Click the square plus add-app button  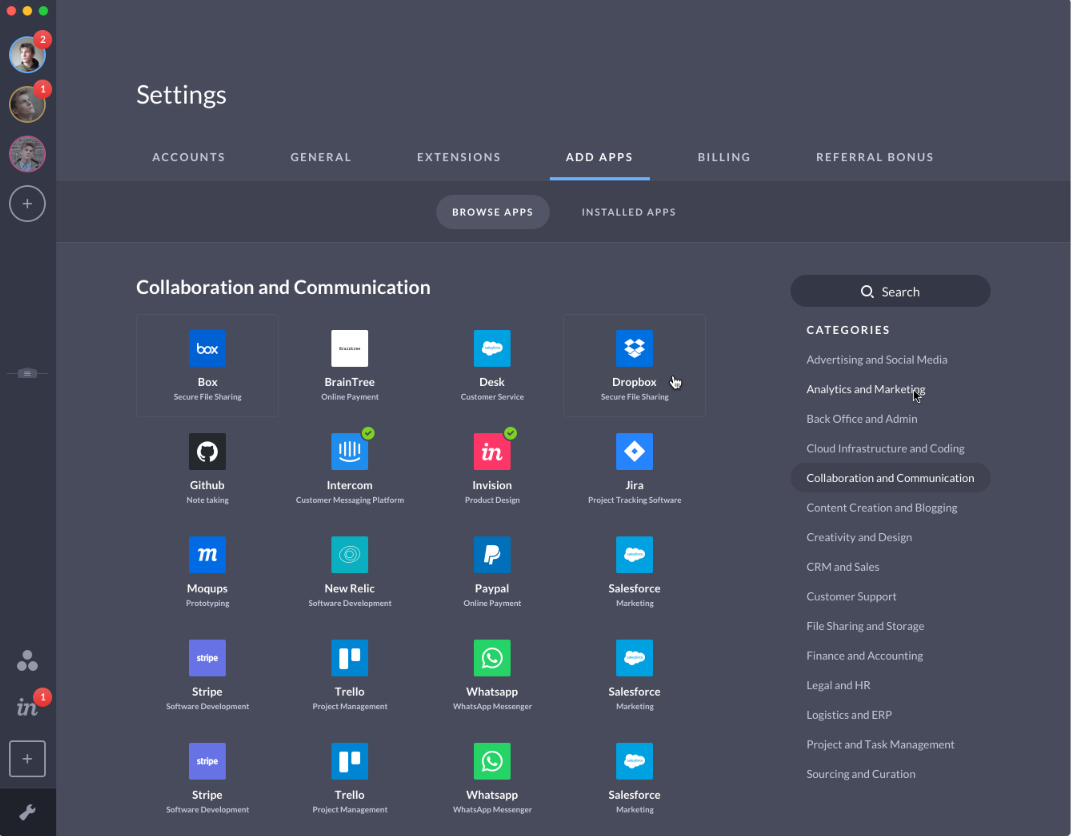point(27,759)
